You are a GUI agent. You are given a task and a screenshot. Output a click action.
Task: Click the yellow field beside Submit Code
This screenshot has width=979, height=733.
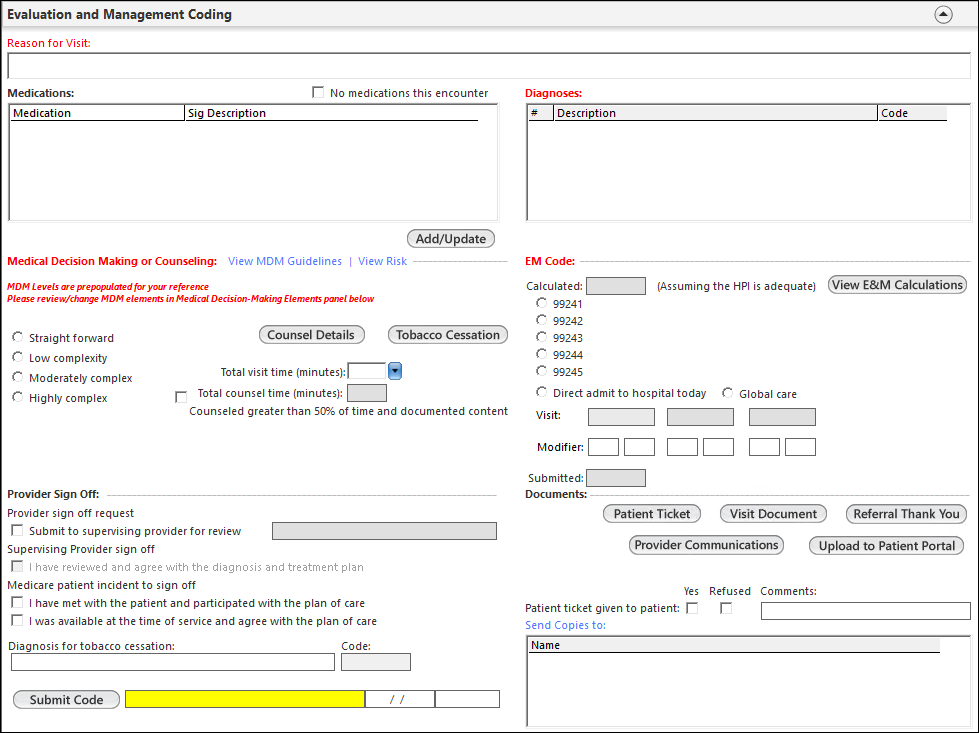[x=245, y=699]
